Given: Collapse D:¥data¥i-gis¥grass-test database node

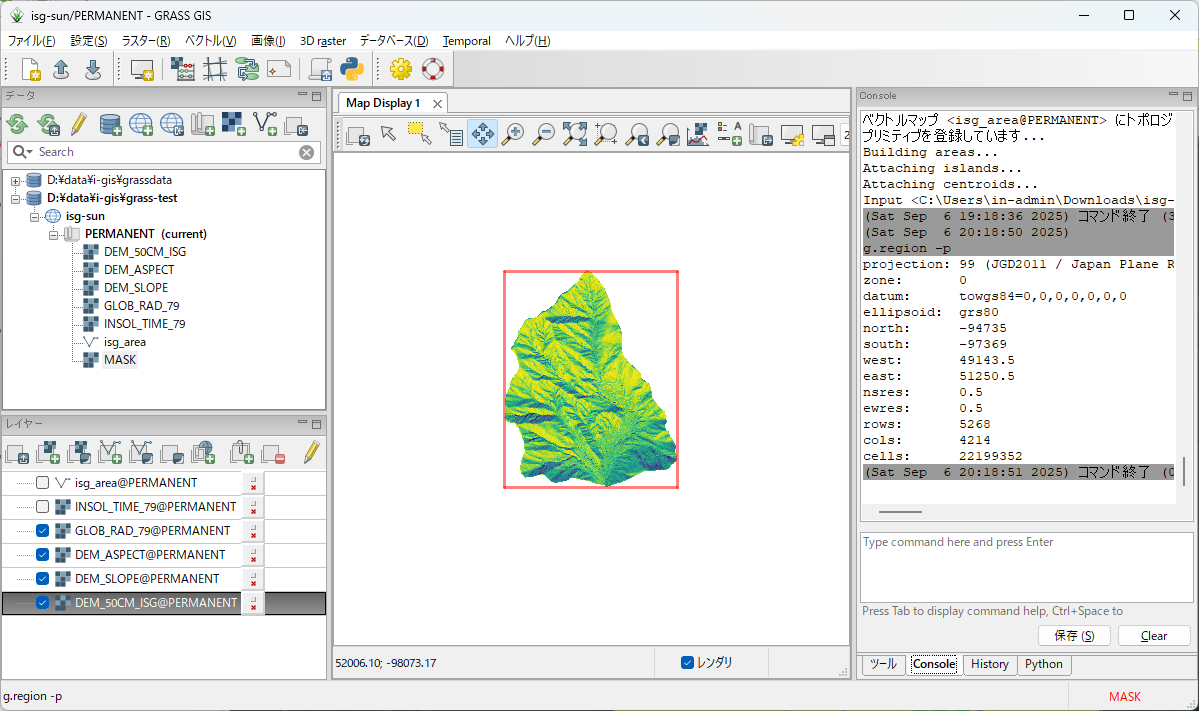Looking at the screenshot, I should [15, 199].
